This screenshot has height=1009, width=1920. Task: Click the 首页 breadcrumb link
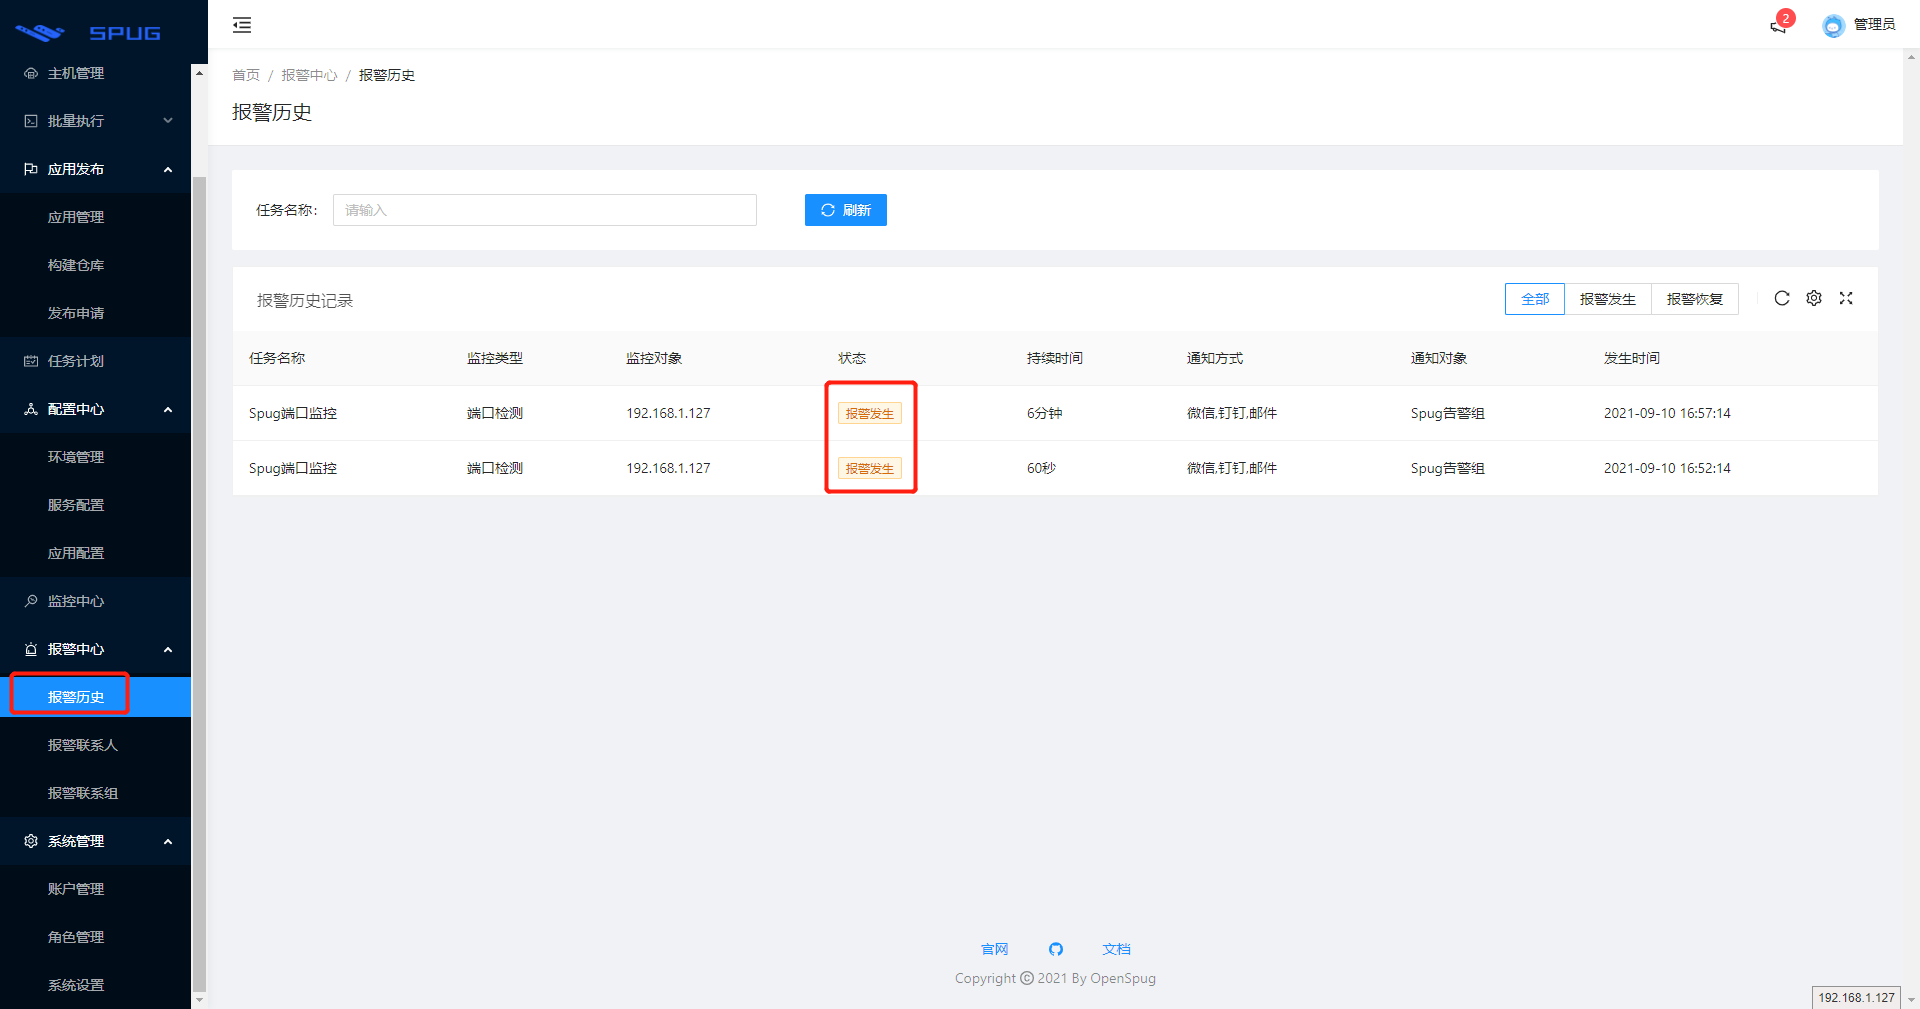click(x=246, y=75)
